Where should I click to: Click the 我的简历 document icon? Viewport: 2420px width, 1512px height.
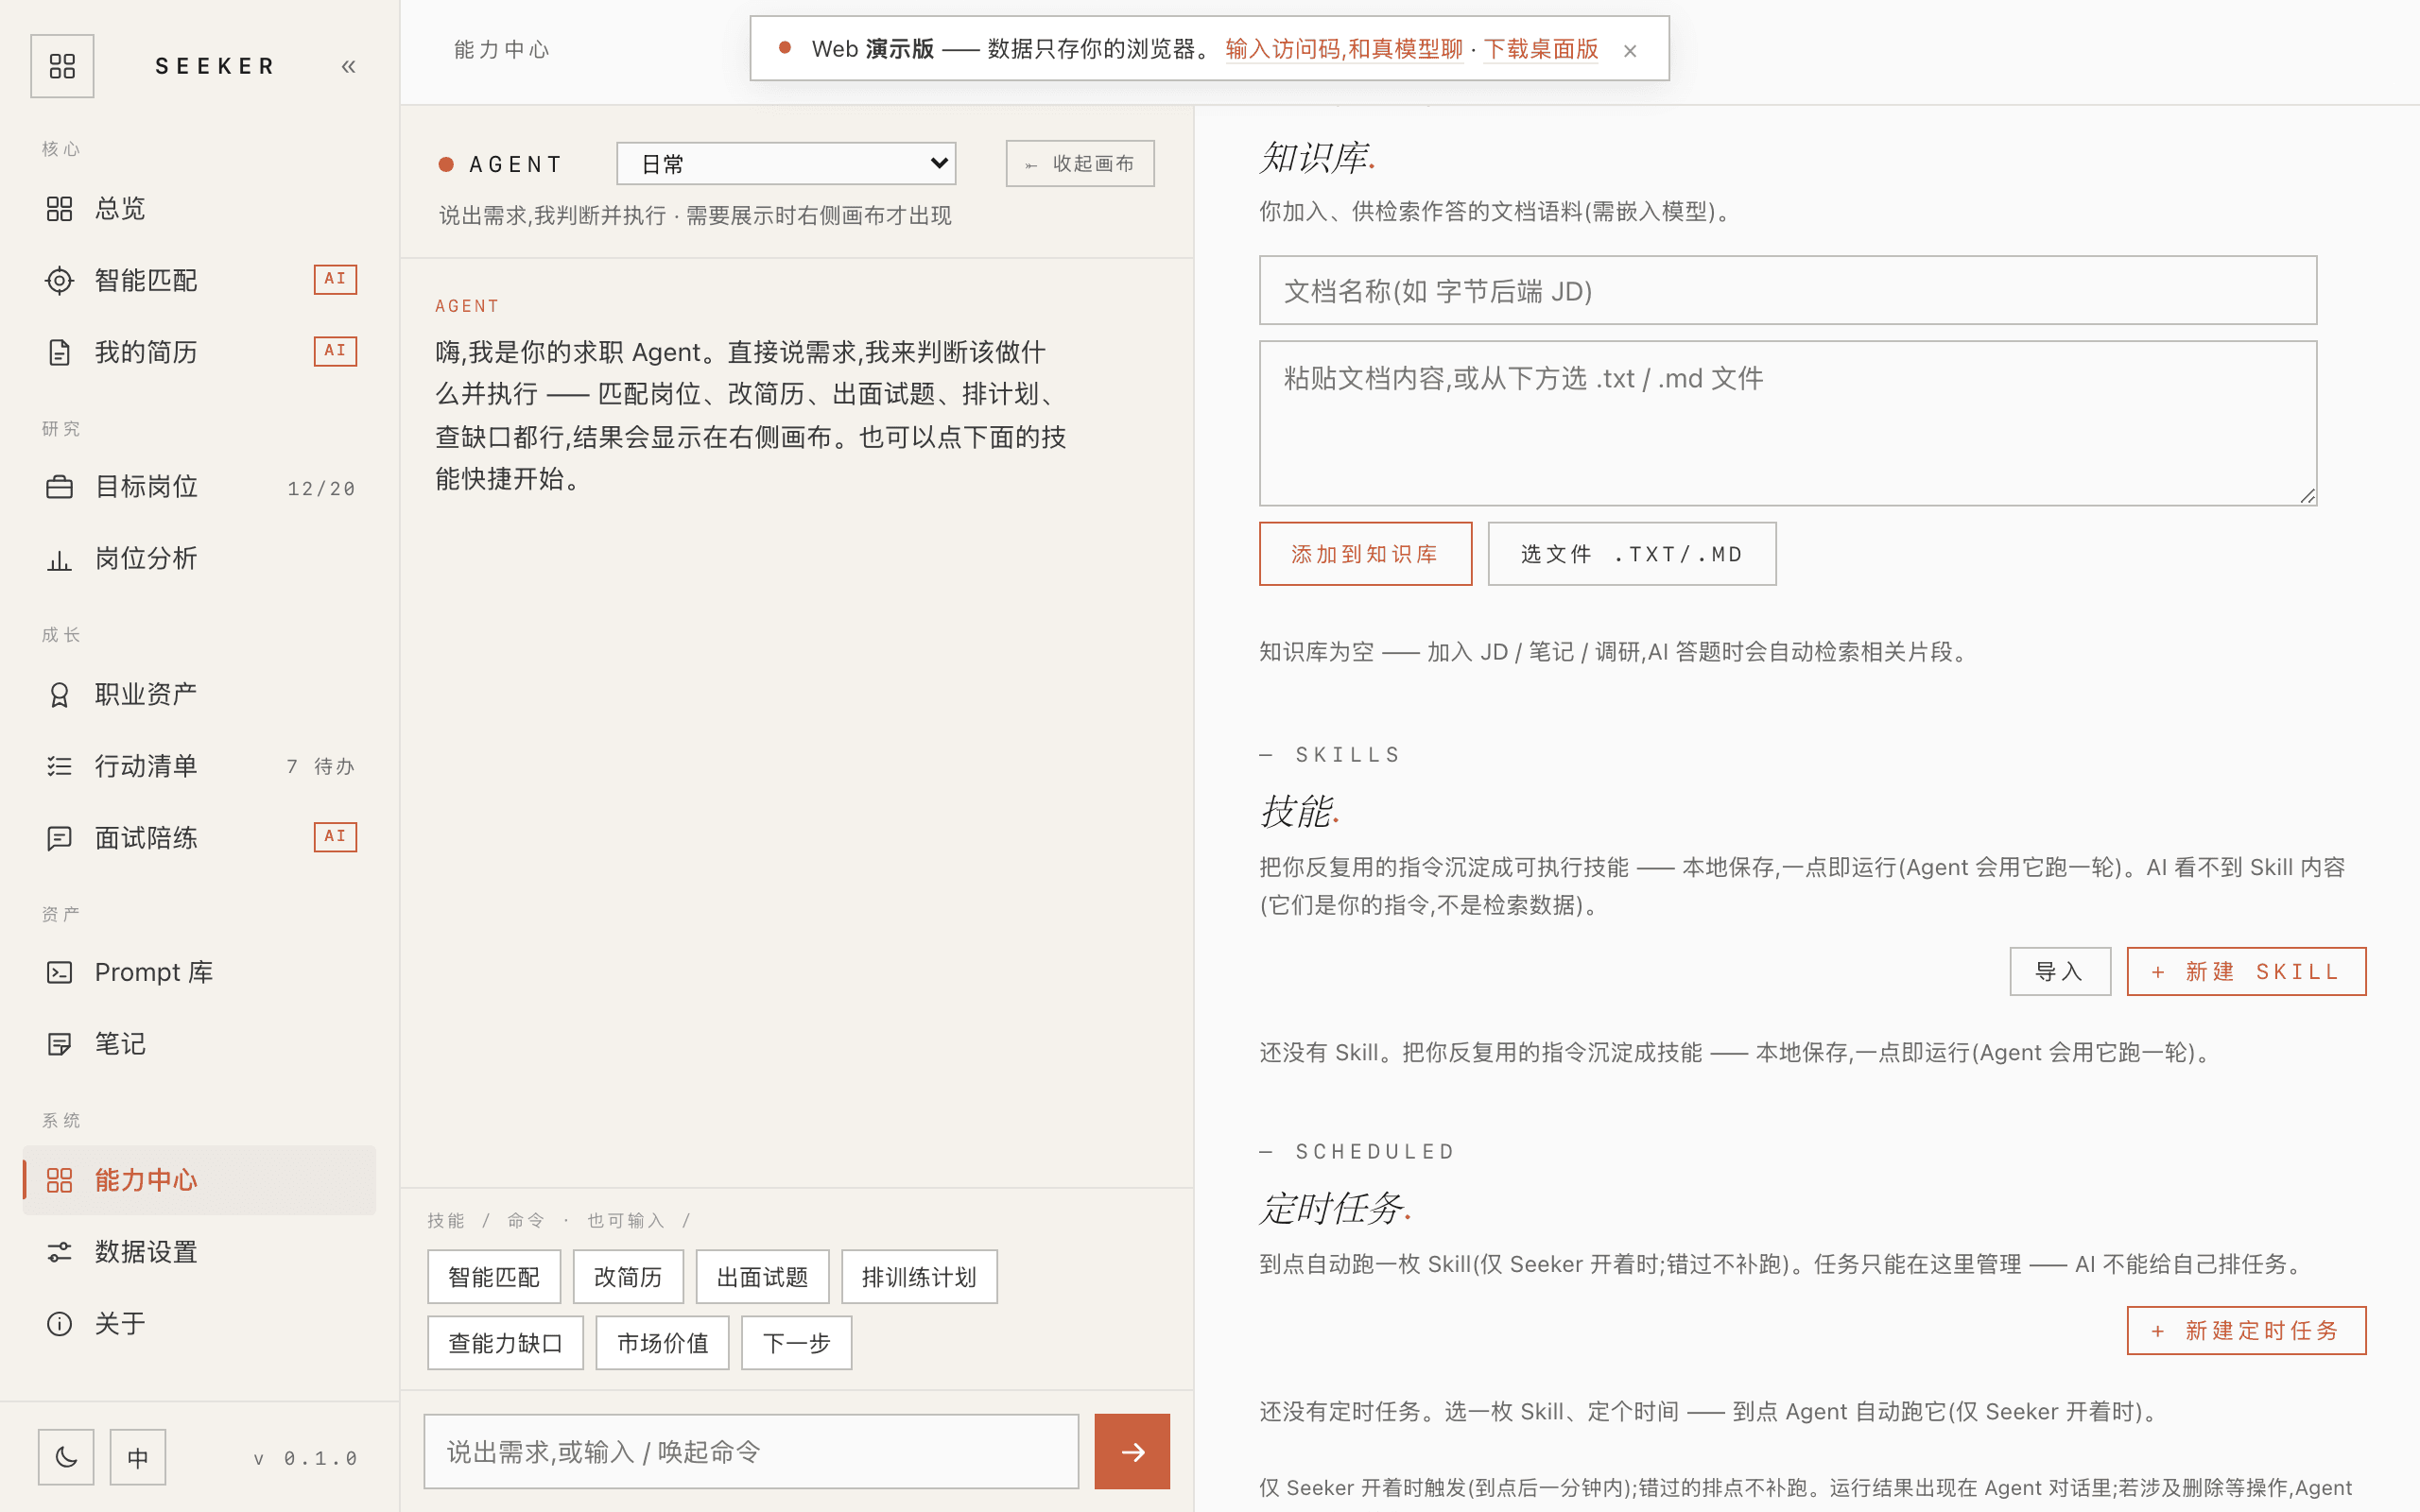[60, 353]
